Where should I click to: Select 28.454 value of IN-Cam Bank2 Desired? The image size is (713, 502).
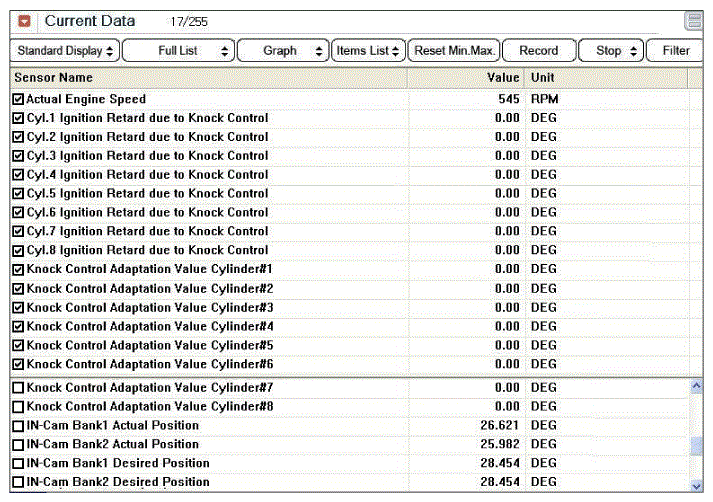tap(499, 482)
